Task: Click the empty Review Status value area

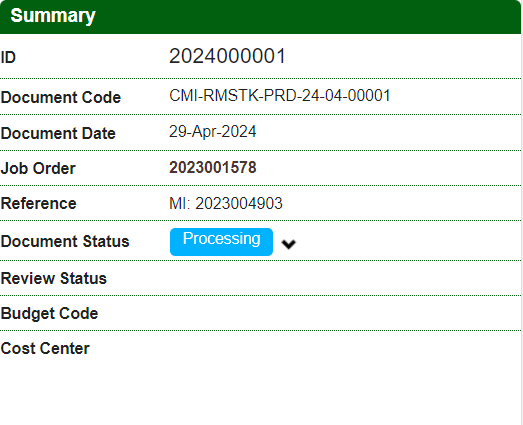Action: 345,278
